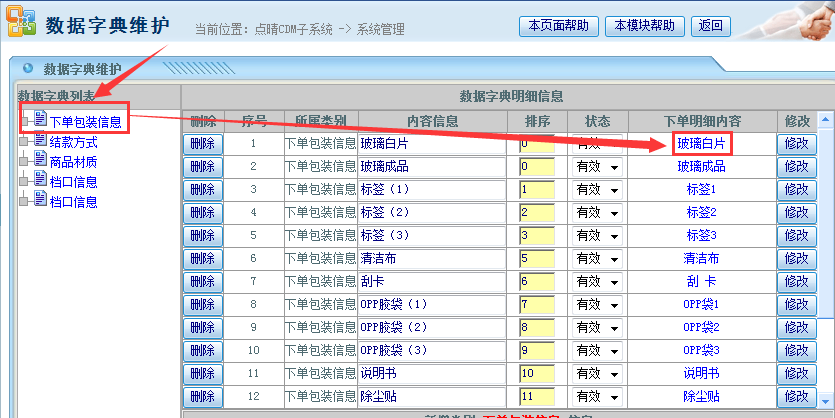Open status dropdown for row 2 玻璃成品
The image size is (835, 418).
597,167
